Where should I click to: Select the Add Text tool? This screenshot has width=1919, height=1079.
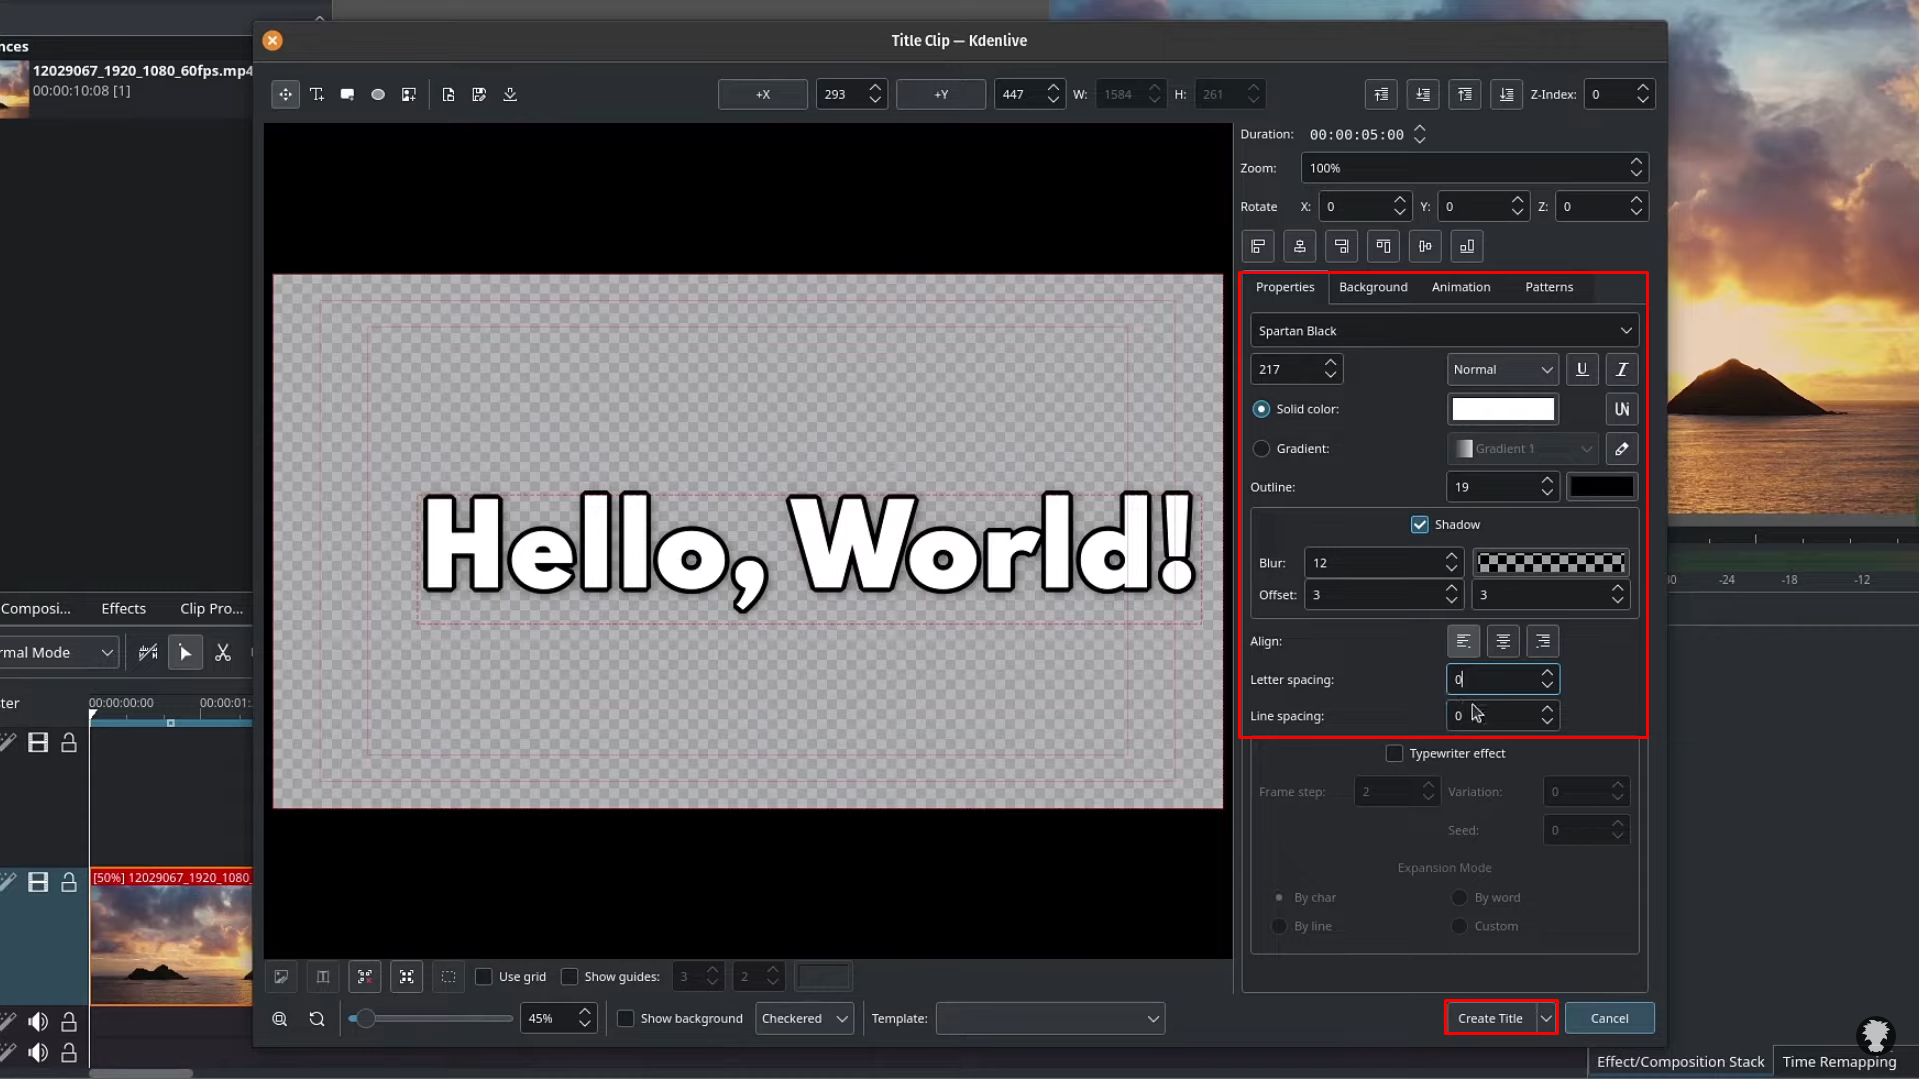(317, 94)
